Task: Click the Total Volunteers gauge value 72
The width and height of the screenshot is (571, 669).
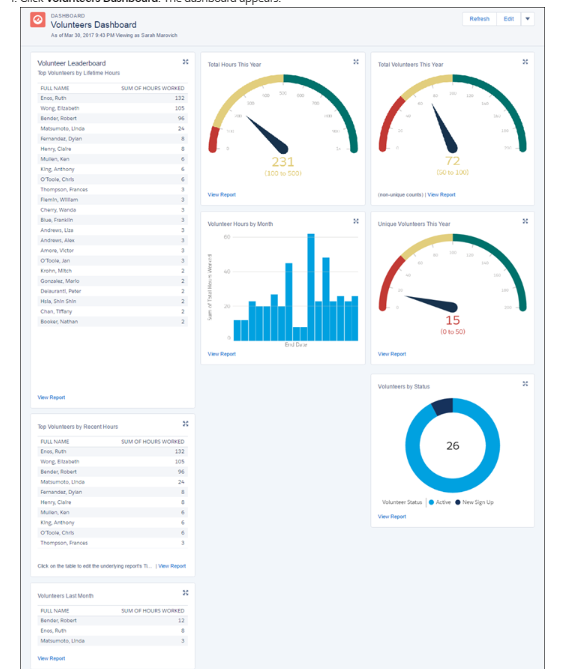Action: [452, 161]
